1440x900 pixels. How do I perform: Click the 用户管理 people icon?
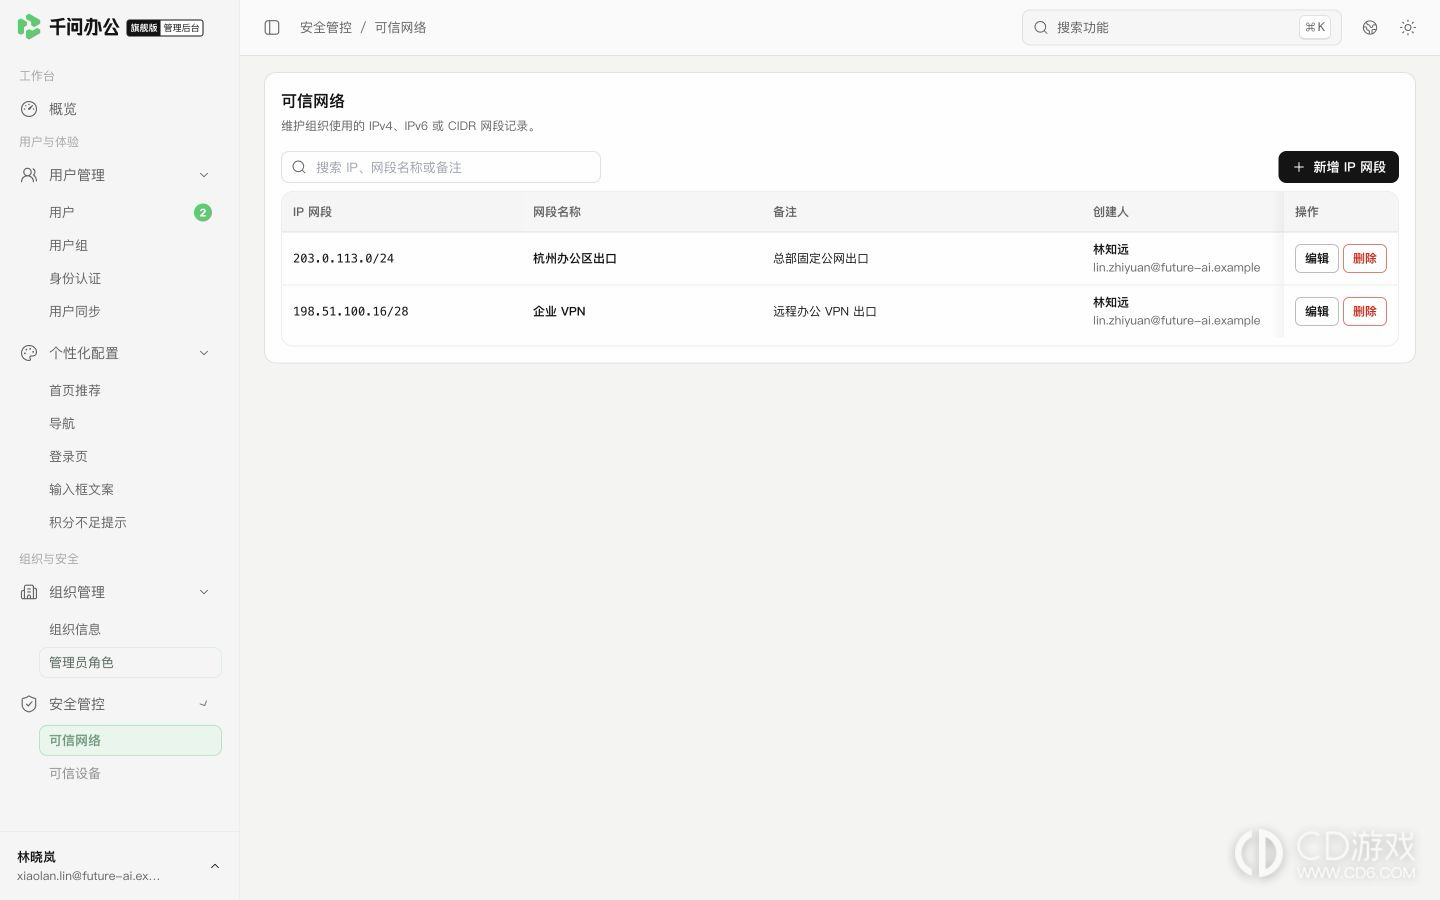(29, 175)
